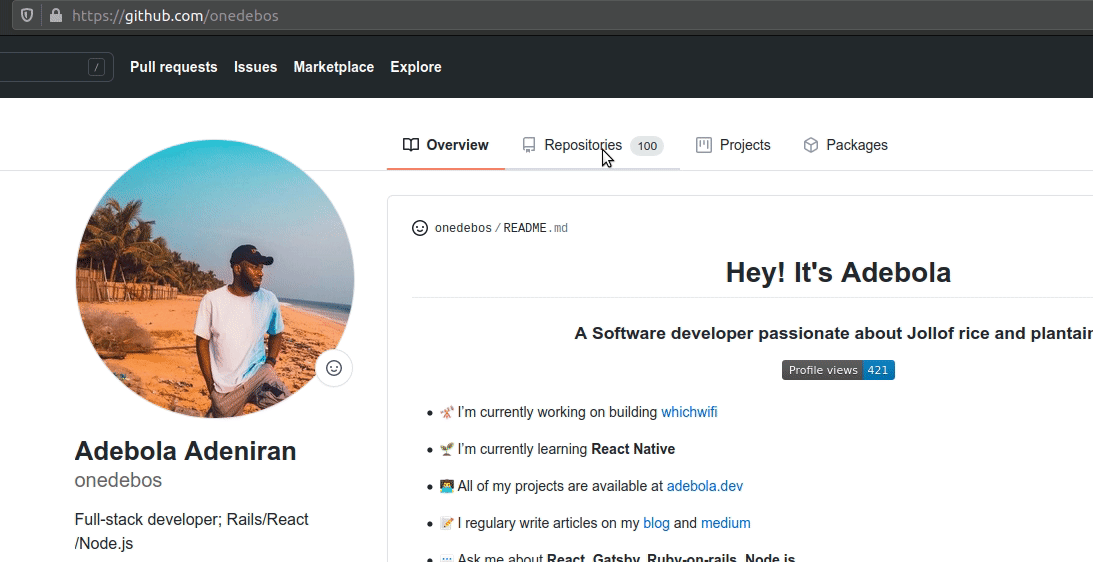Open the README.md file link

click(535, 228)
